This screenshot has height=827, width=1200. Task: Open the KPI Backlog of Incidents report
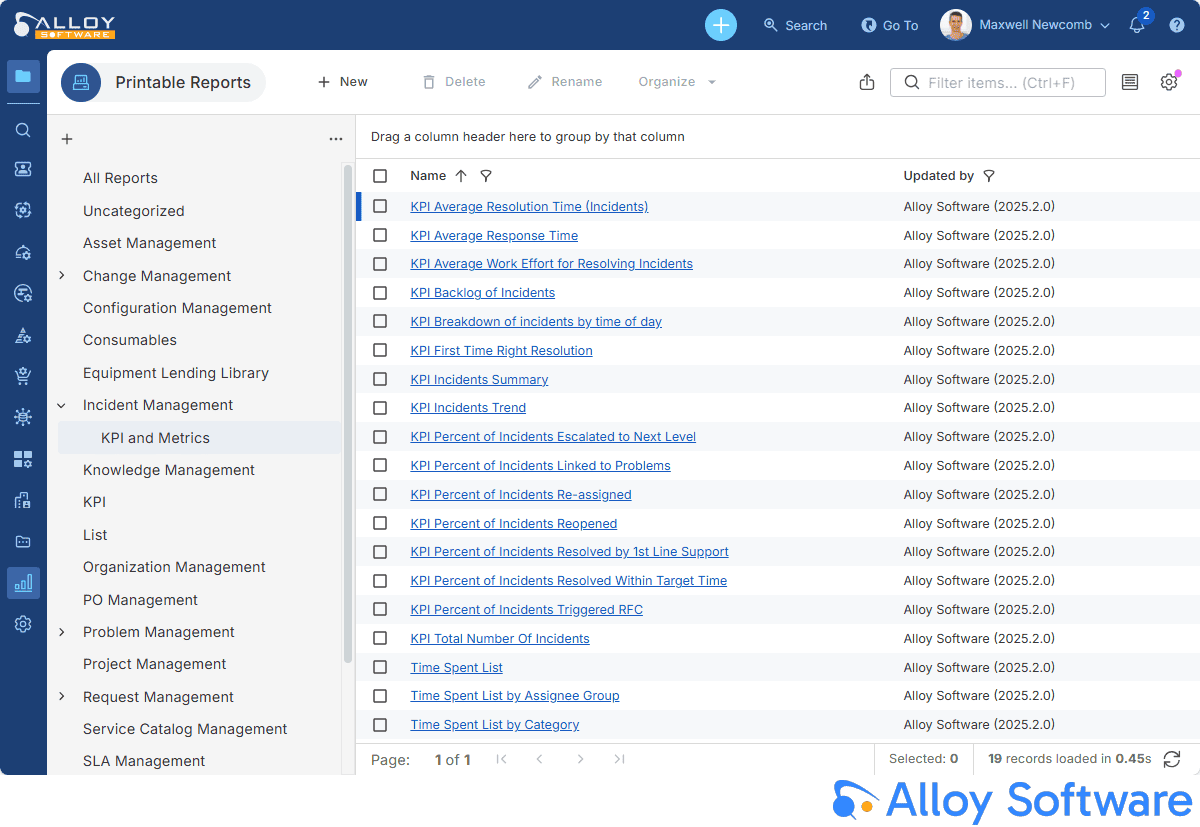pos(482,293)
